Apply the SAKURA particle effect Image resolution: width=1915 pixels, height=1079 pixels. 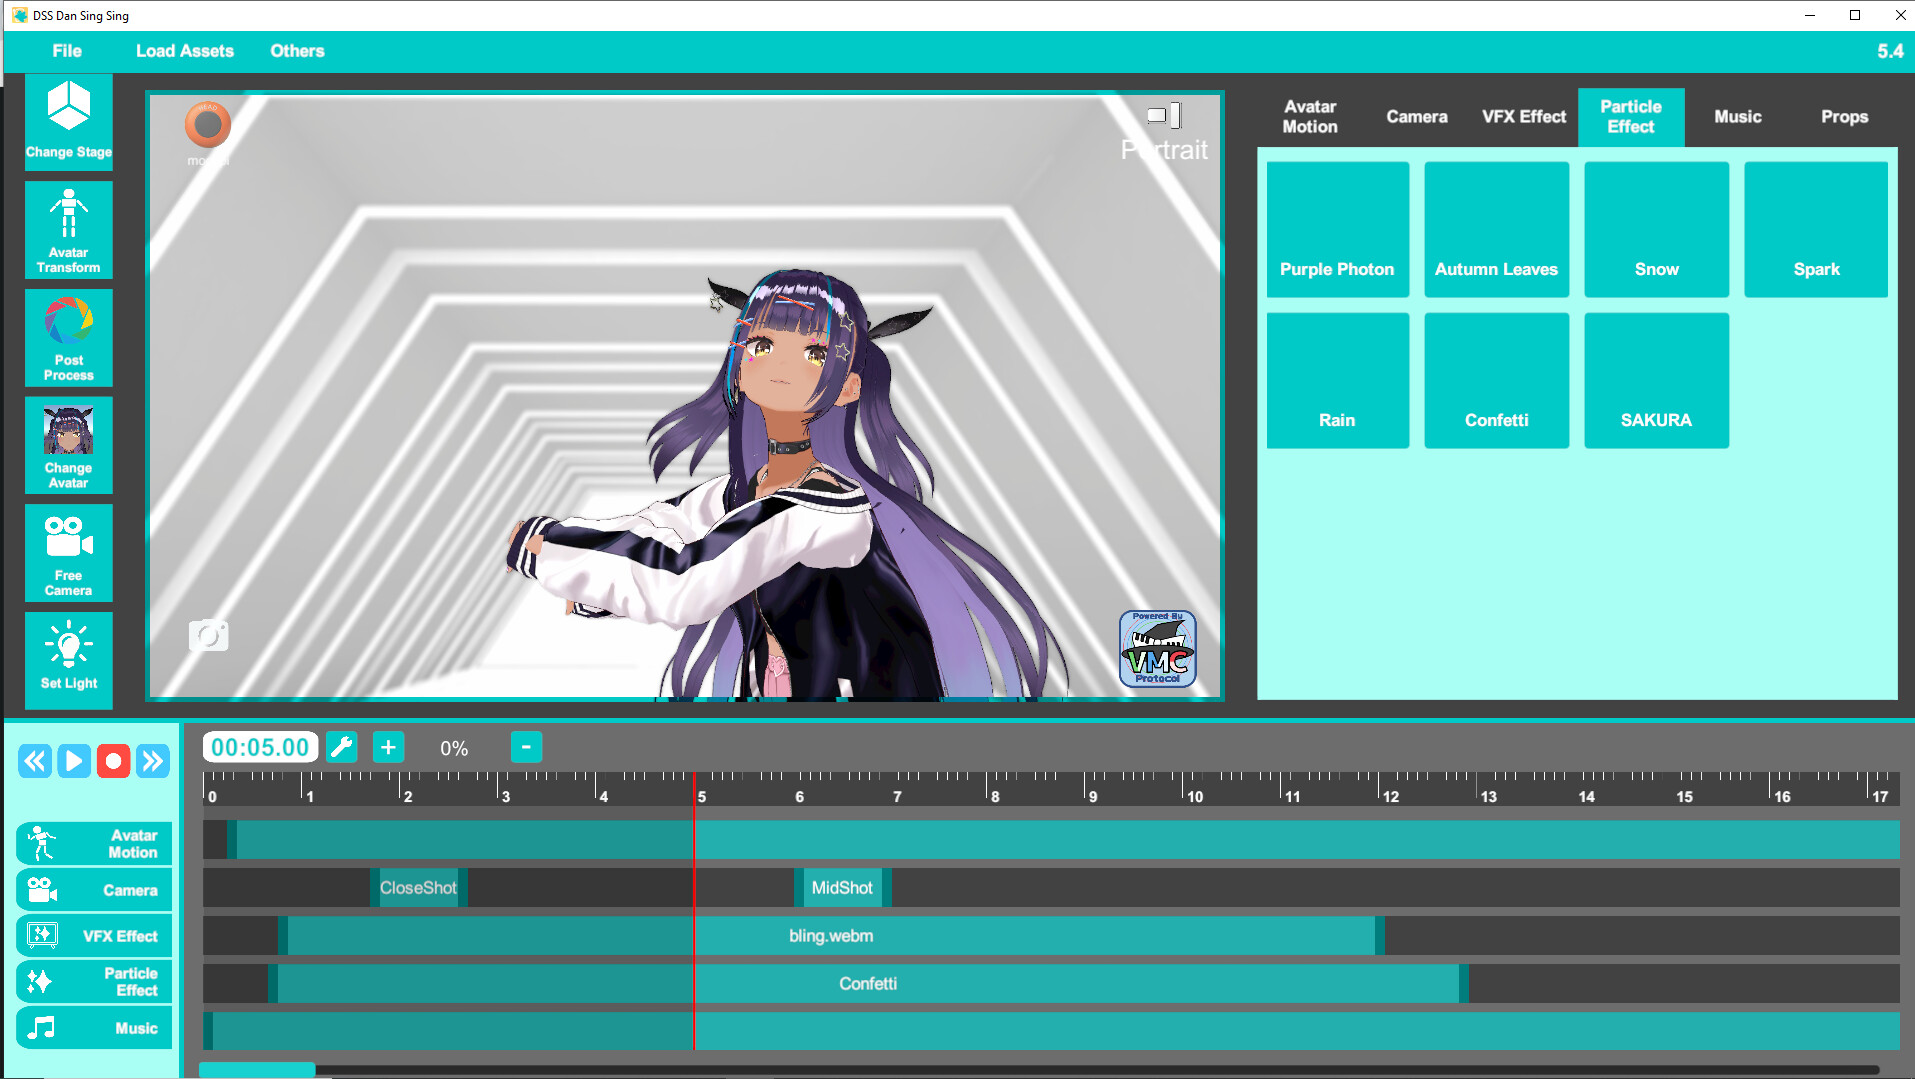(x=1655, y=380)
